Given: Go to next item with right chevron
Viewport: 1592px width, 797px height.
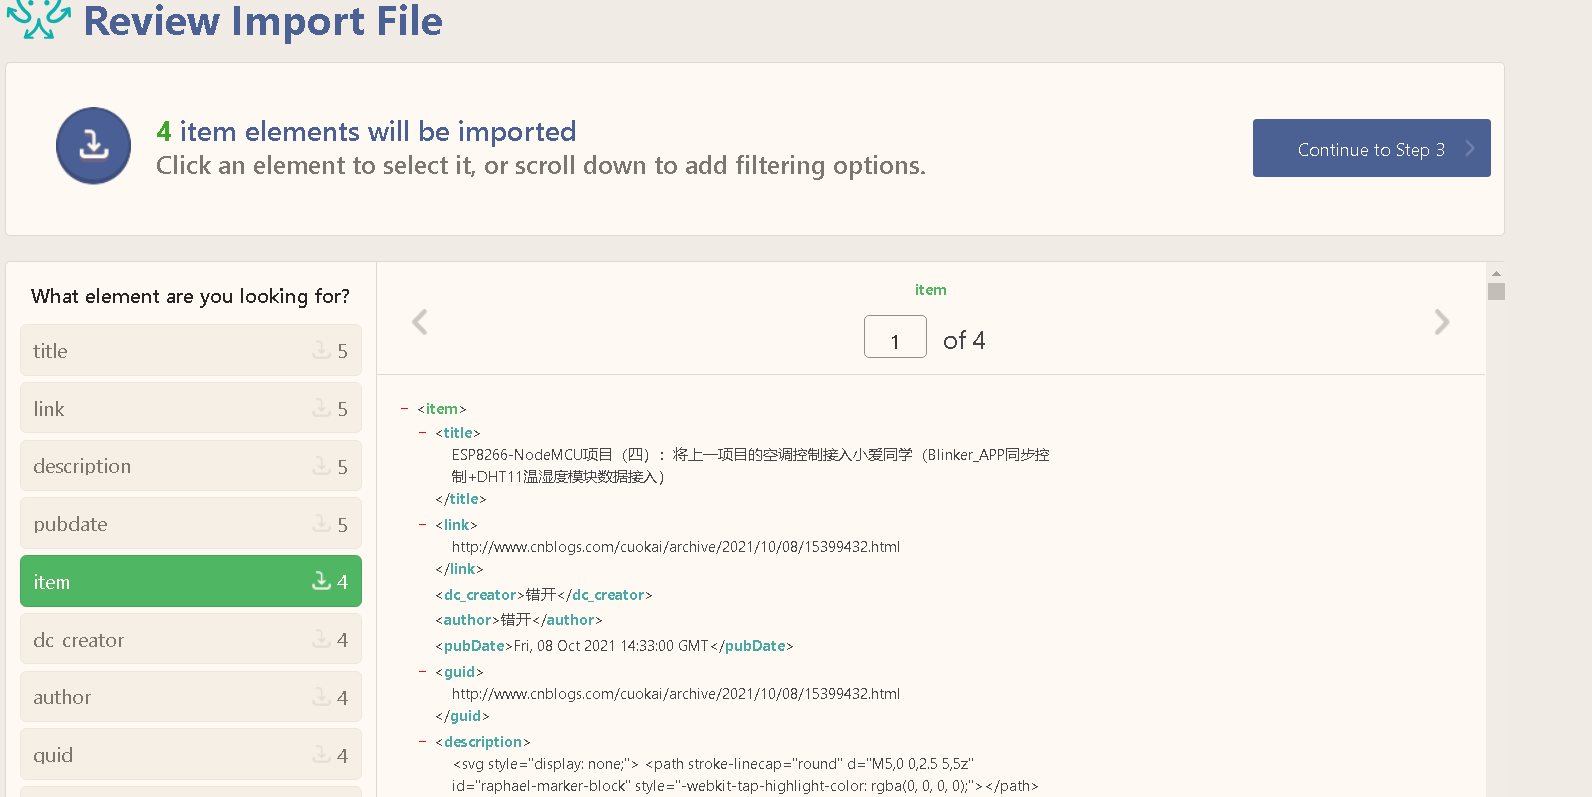Looking at the screenshot, I should [x=1441, y=322].
